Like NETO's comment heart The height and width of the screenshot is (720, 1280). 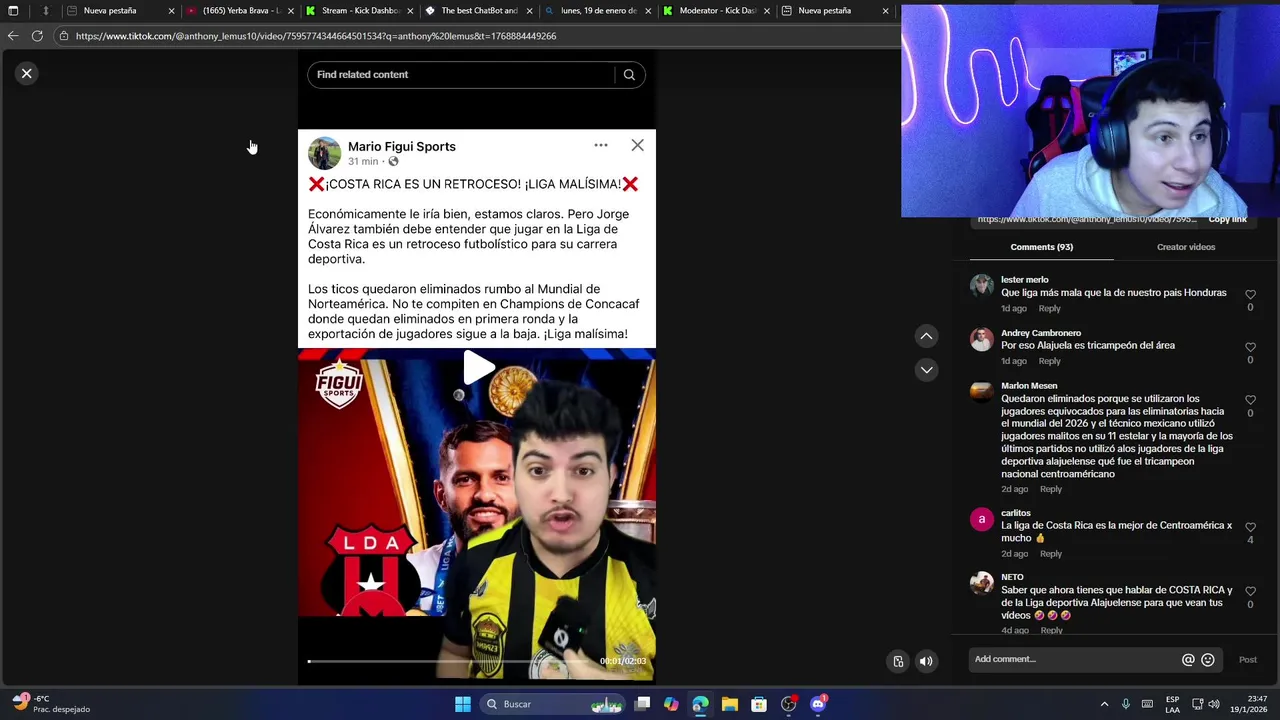[x=1250, y=592]
